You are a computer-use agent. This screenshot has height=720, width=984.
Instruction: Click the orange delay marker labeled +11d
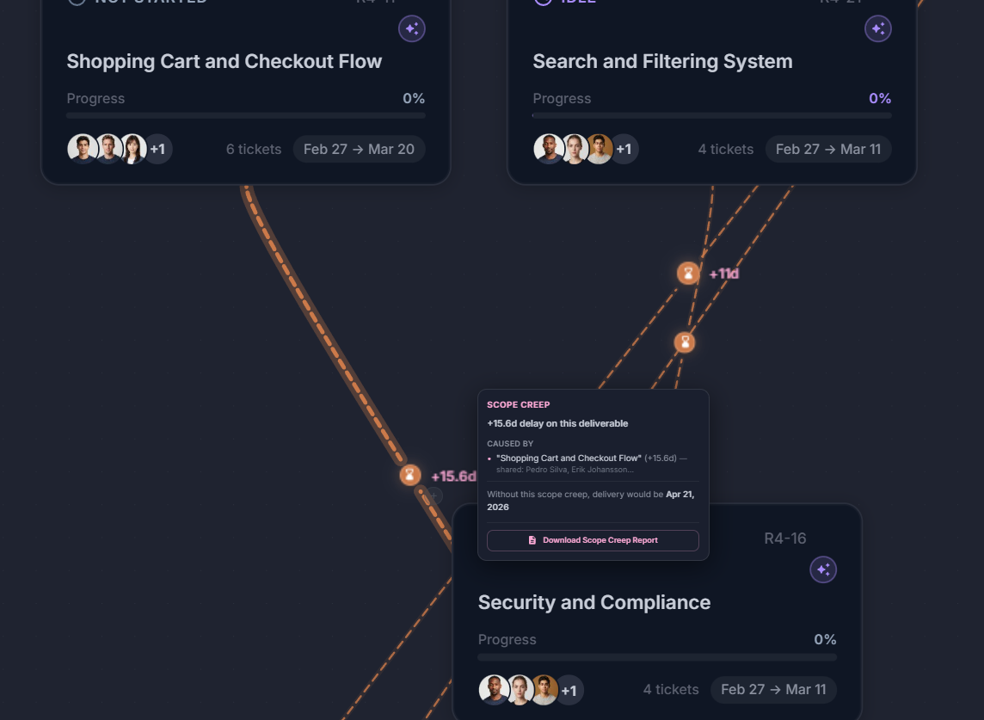(x=688, y=272)
